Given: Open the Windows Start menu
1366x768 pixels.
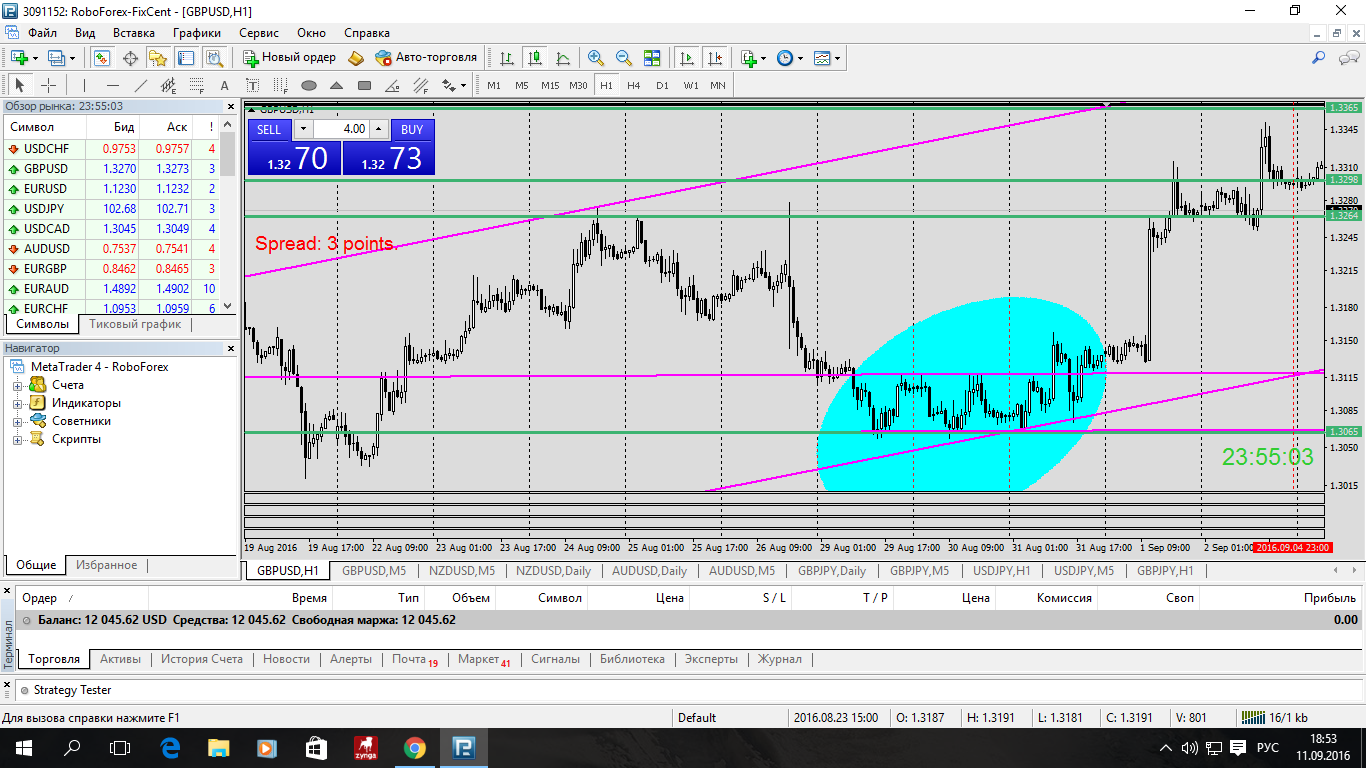Looking at the screenshot, I should (x=22, y=748).
